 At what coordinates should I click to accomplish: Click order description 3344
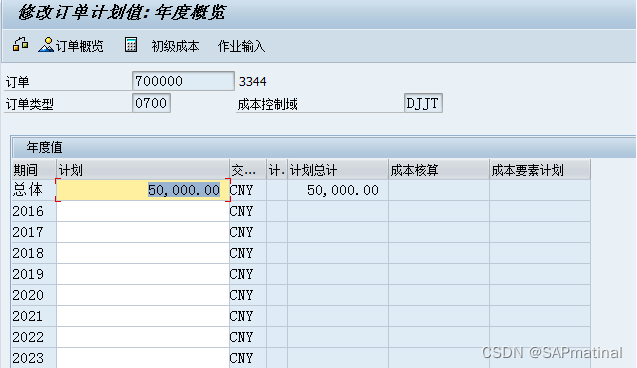click(x=252, y=82)
